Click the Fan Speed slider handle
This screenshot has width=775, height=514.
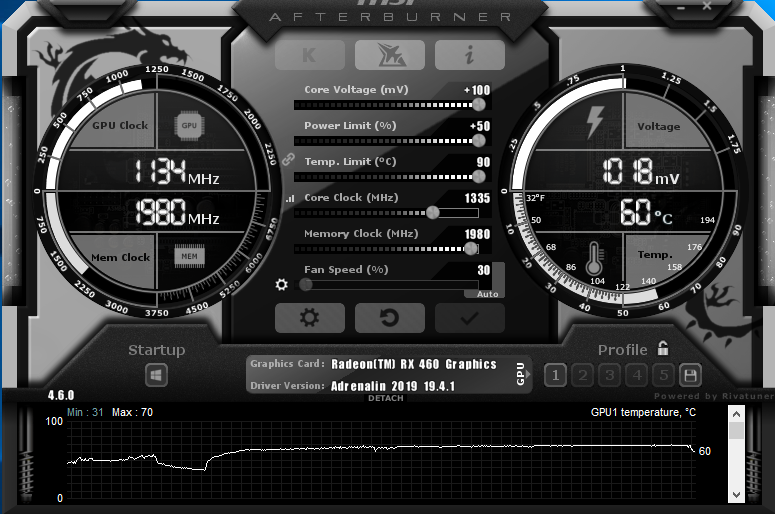click(305, 284)
